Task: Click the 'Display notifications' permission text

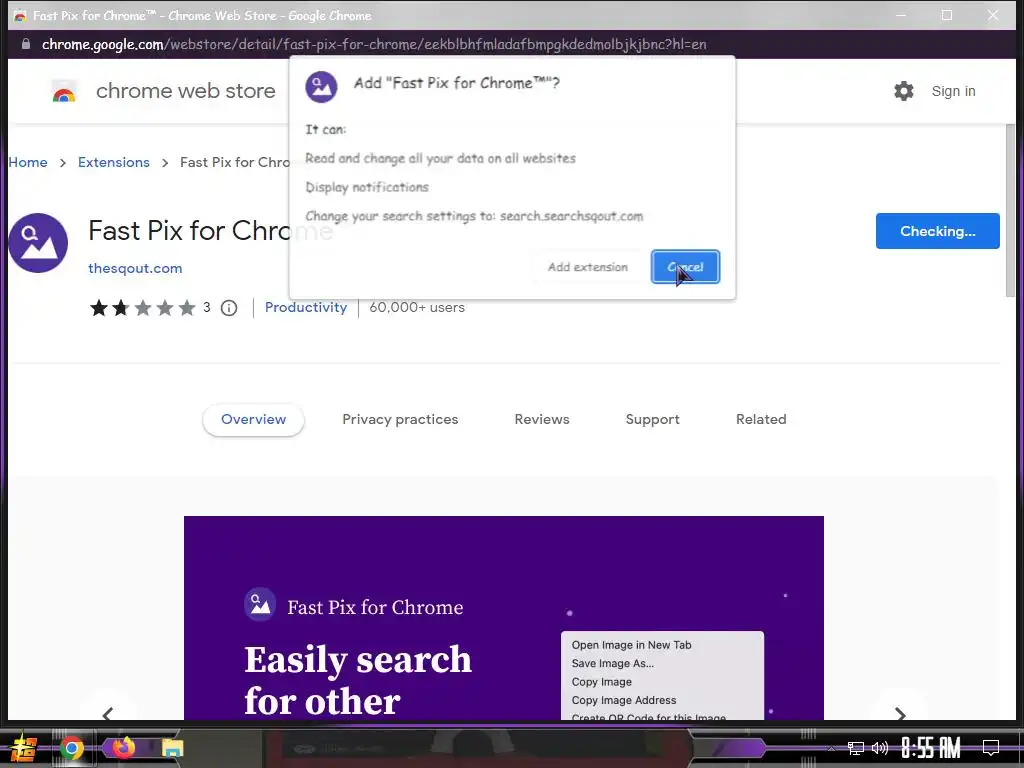Action: [367, 187]
